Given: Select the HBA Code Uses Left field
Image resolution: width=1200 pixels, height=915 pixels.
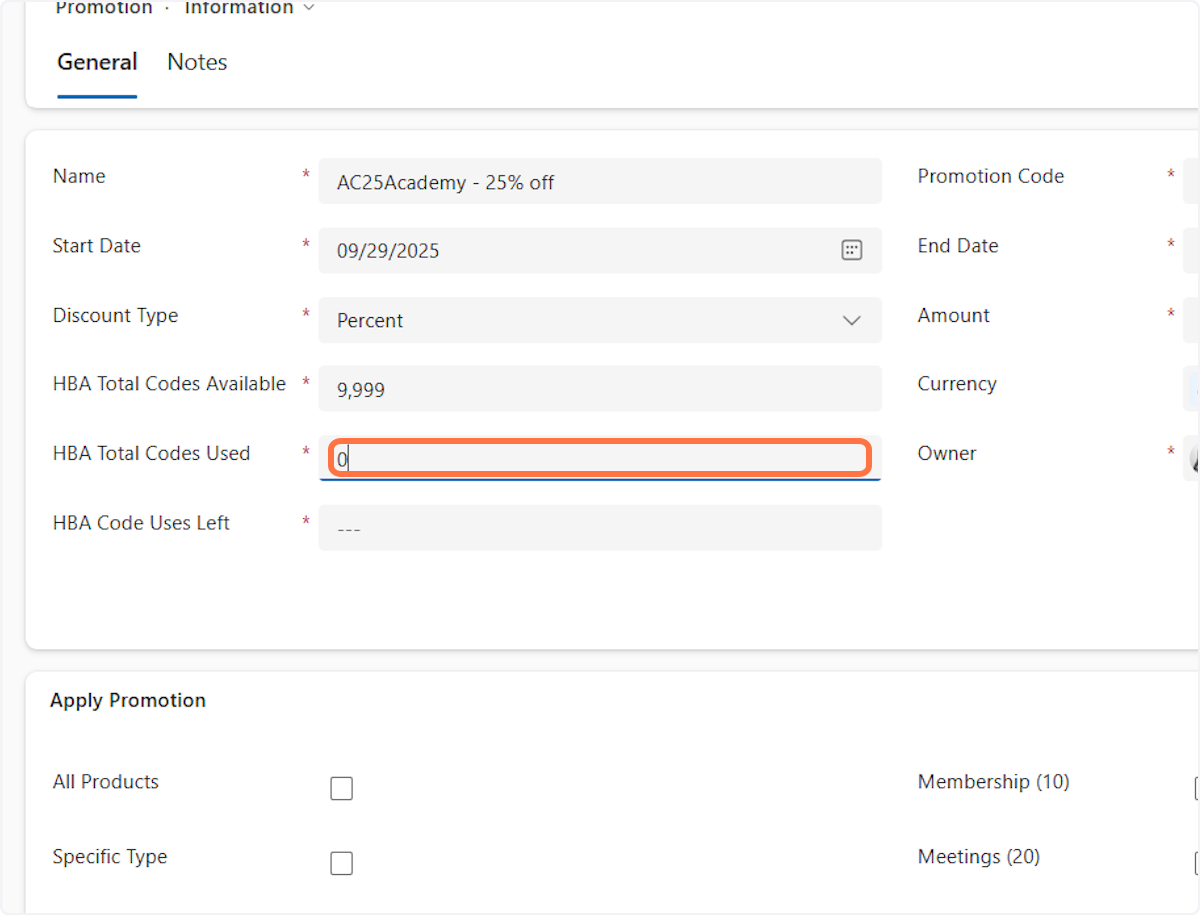Looking at the screenshot, I should (x=600, y=528).
